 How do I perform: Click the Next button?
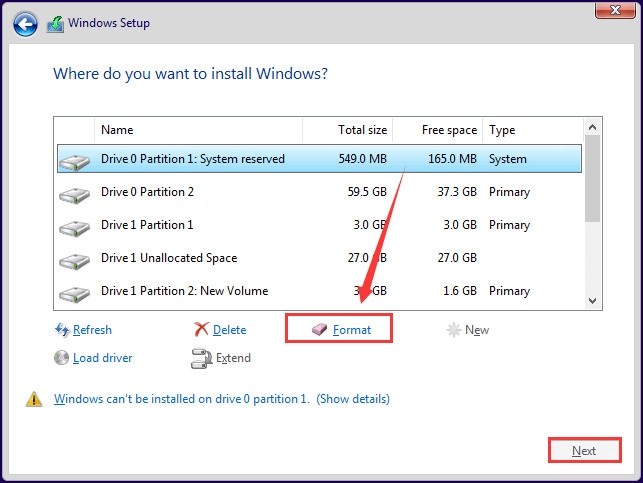pyautogui.click(x=584, y=450)
